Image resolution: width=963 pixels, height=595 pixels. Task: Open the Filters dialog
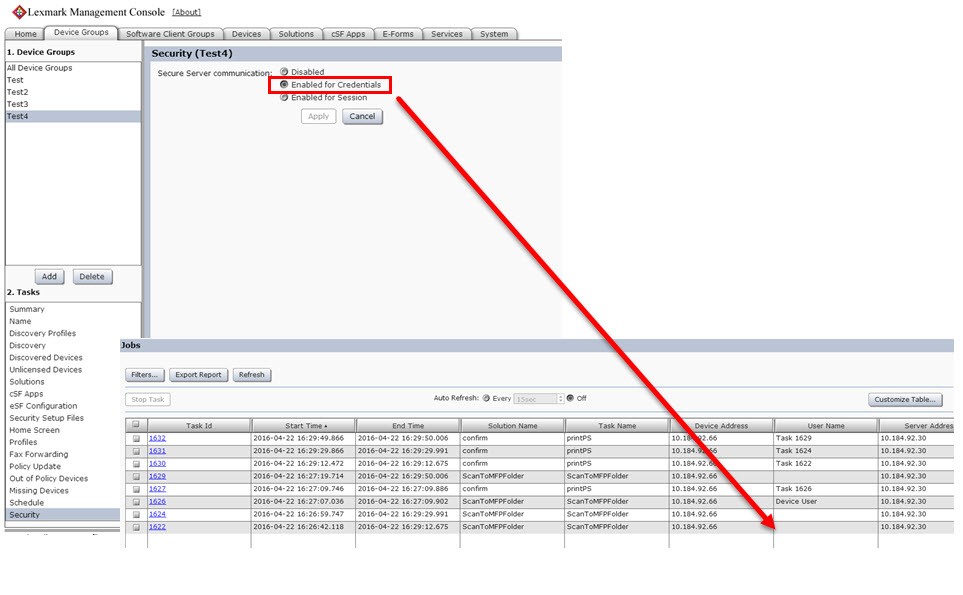tap(145, 375)
